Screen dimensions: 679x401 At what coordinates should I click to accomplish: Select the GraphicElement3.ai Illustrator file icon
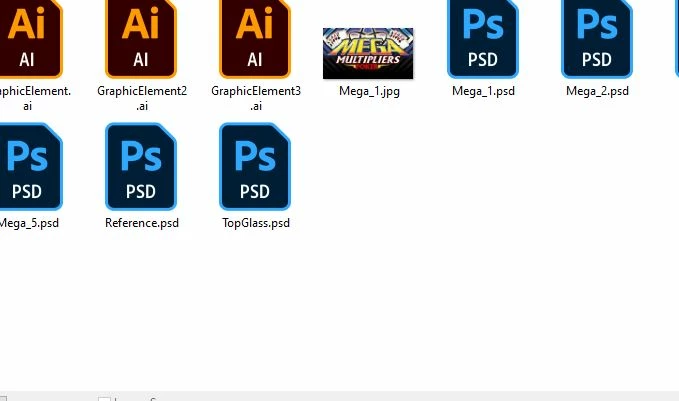click(x=255, y=39)
